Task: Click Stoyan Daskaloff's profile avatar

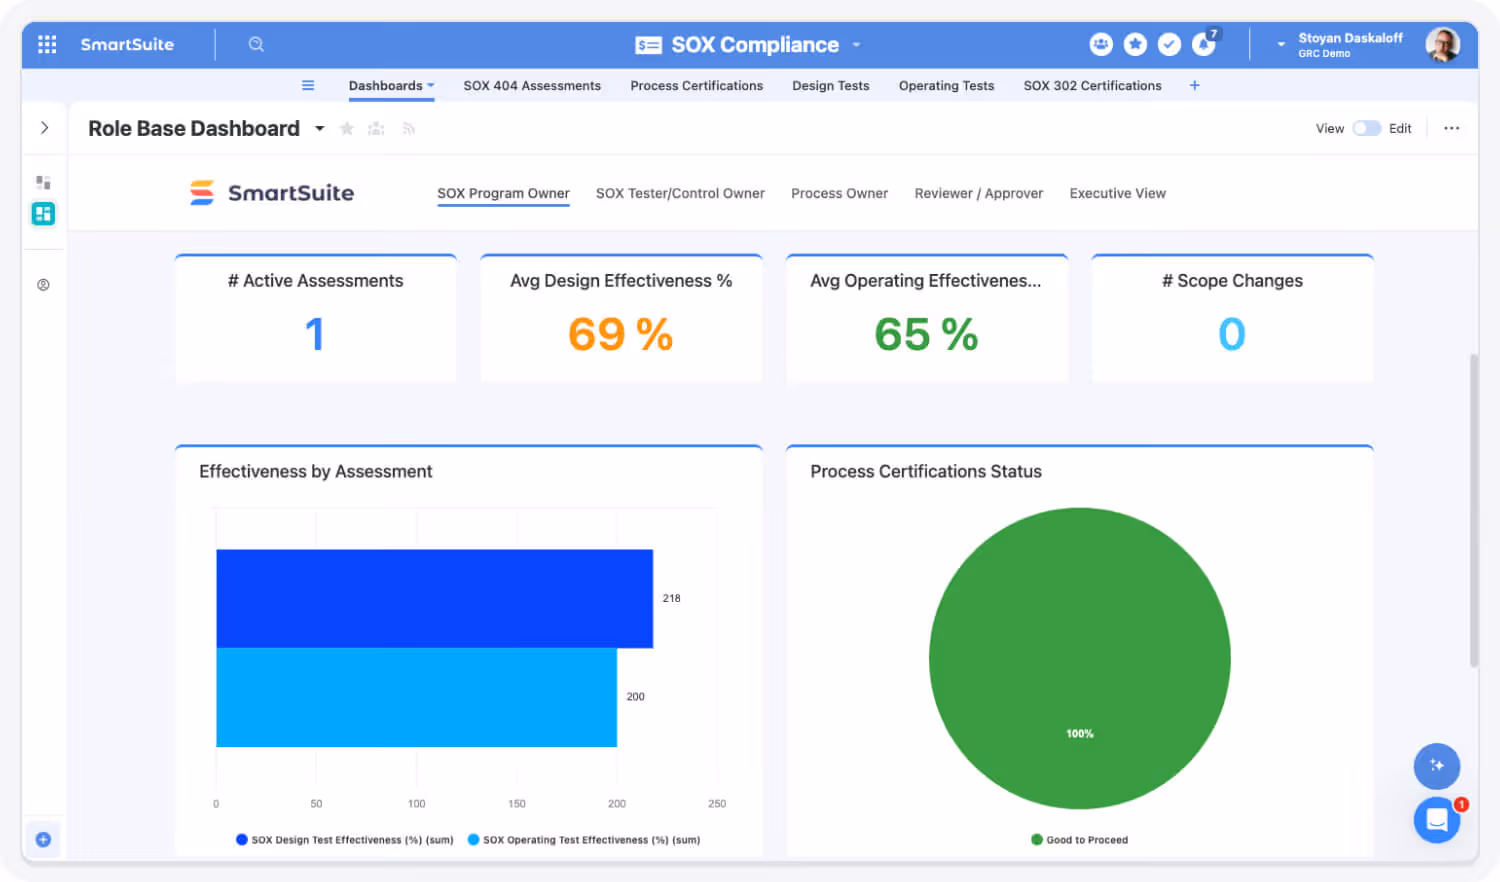Action: point(1442,44)
